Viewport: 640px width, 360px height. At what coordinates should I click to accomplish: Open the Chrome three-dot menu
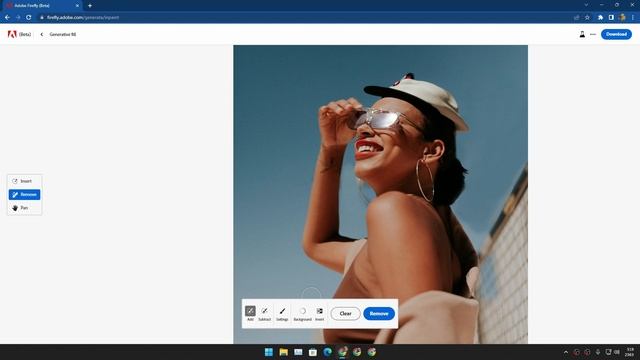tap(633, 17)
